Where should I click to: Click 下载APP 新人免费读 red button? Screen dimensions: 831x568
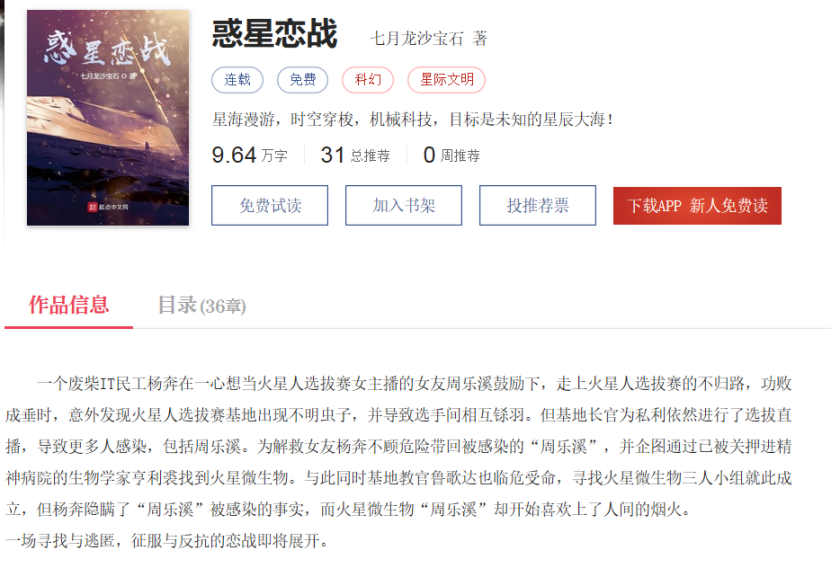pos(697,206)
